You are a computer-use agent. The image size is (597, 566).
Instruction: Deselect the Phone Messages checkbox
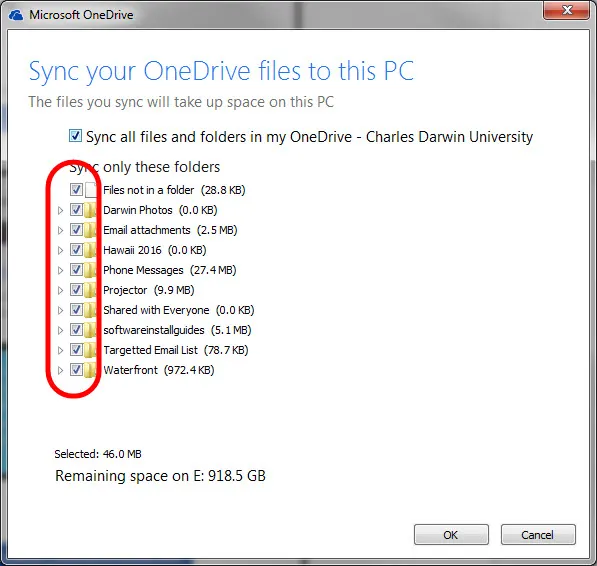coord(76,269)
